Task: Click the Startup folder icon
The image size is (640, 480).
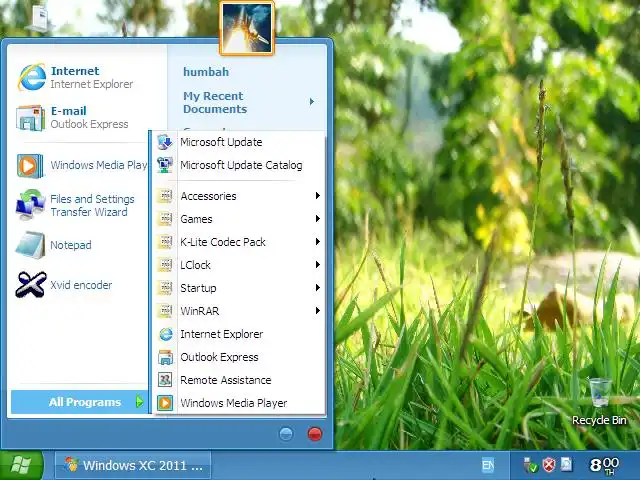Action: pyautogui.click(x=165, y=288)
